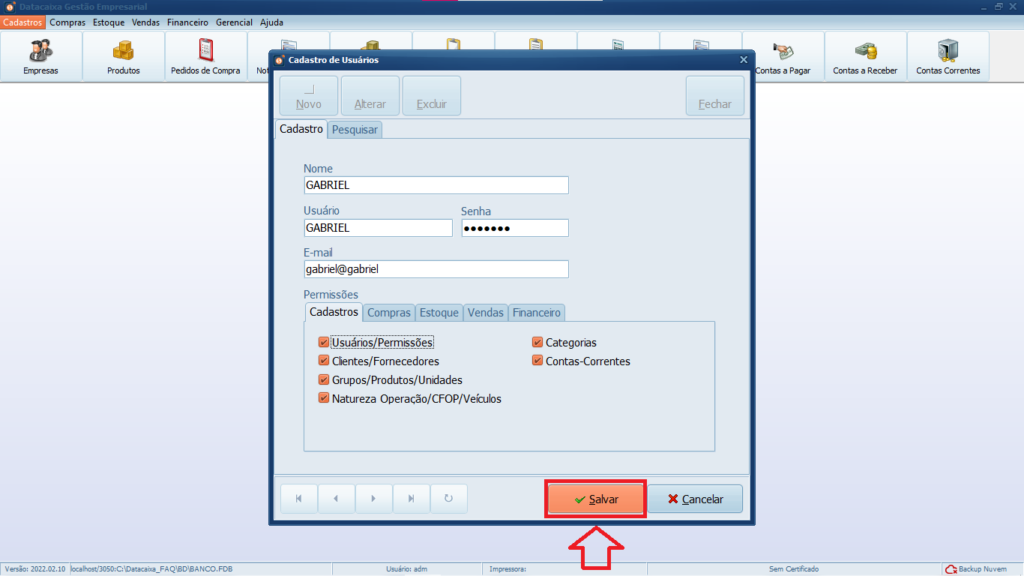
Task: Open the Produtos toolbar icon
Action: tap(123, 57)
